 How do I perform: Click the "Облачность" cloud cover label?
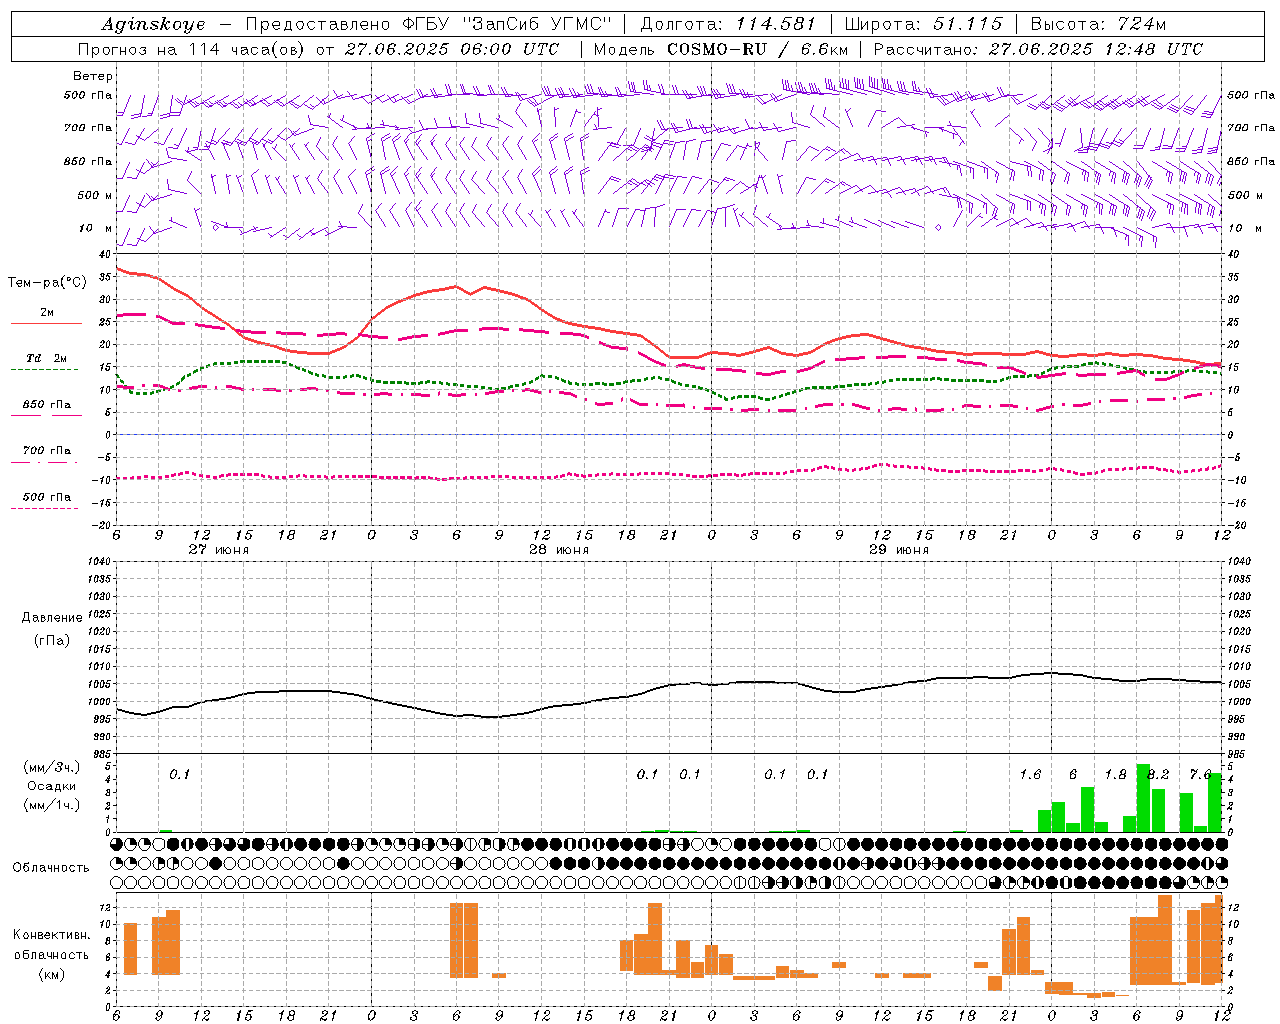click(x=51, y=868)
